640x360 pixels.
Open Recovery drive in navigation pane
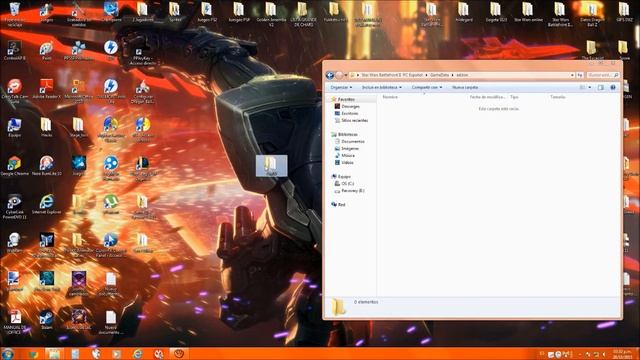[353, 191]
